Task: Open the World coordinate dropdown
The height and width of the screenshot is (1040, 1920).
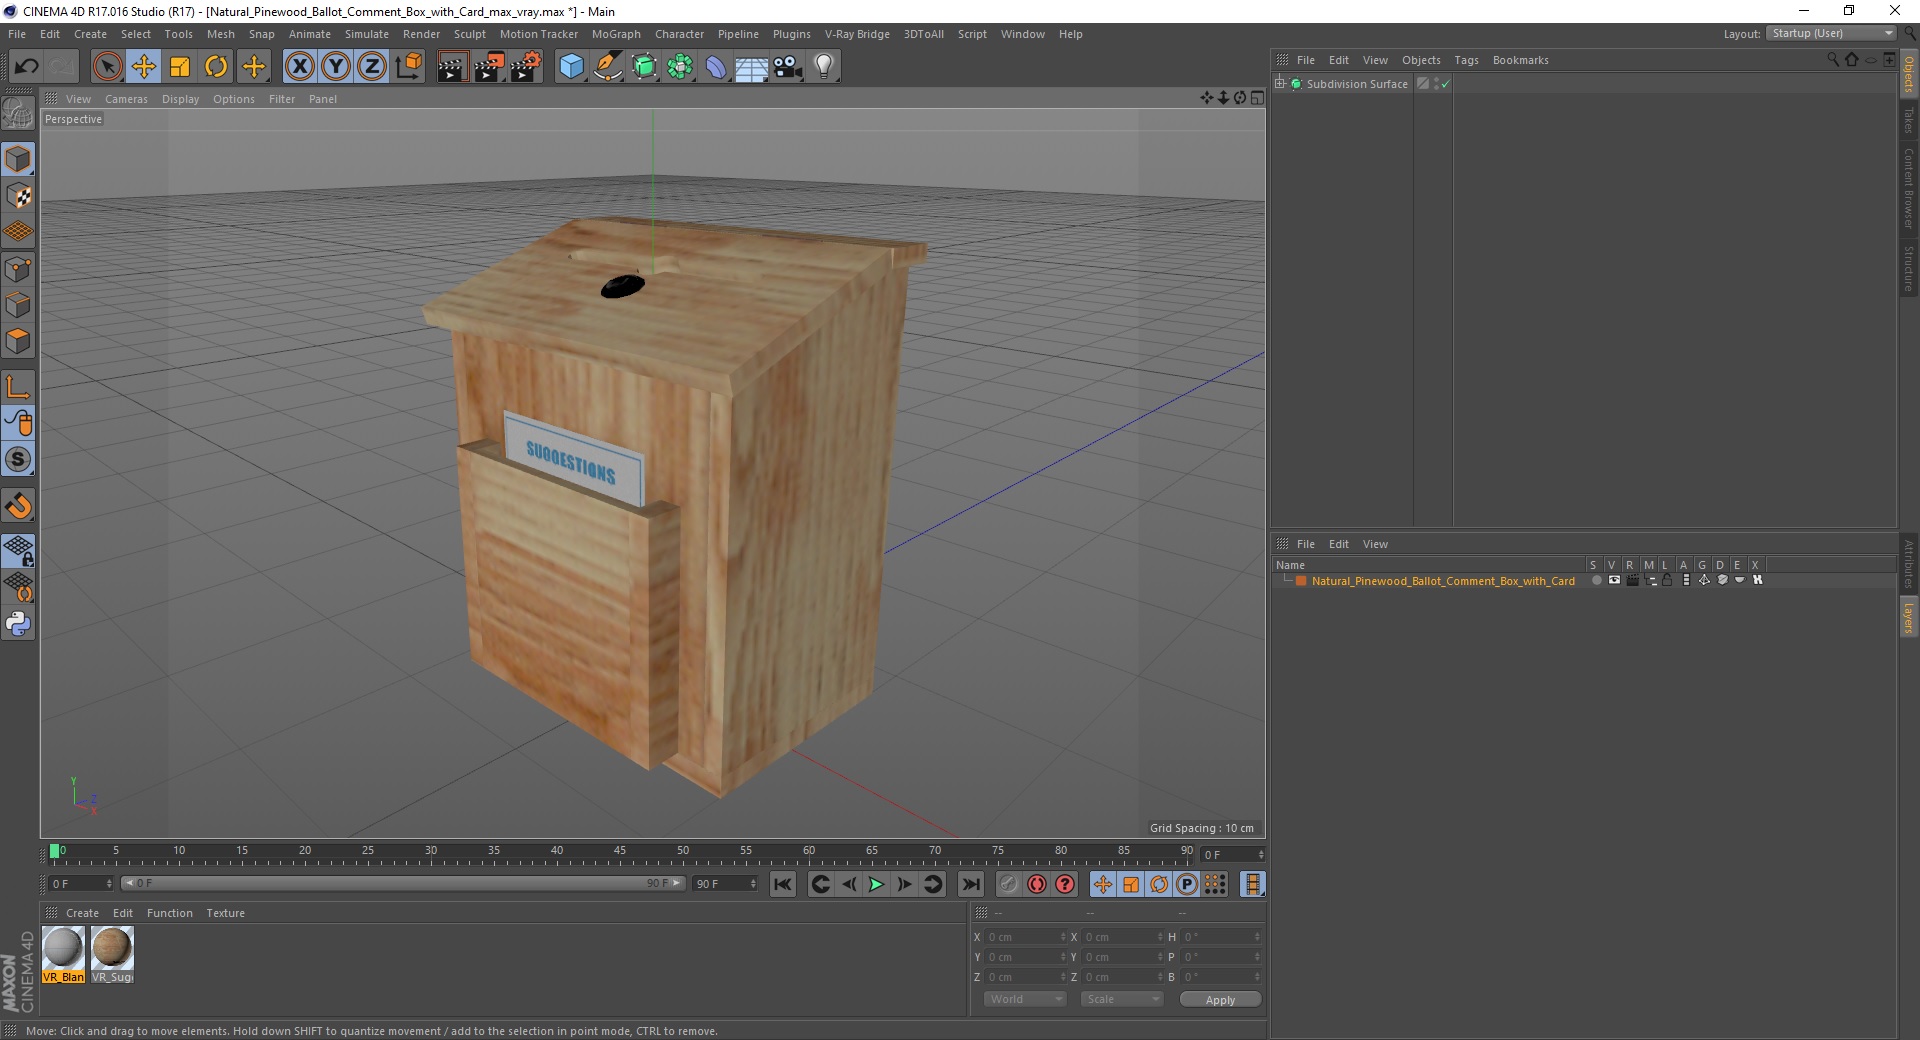Action: click(x=1025, y=999)
